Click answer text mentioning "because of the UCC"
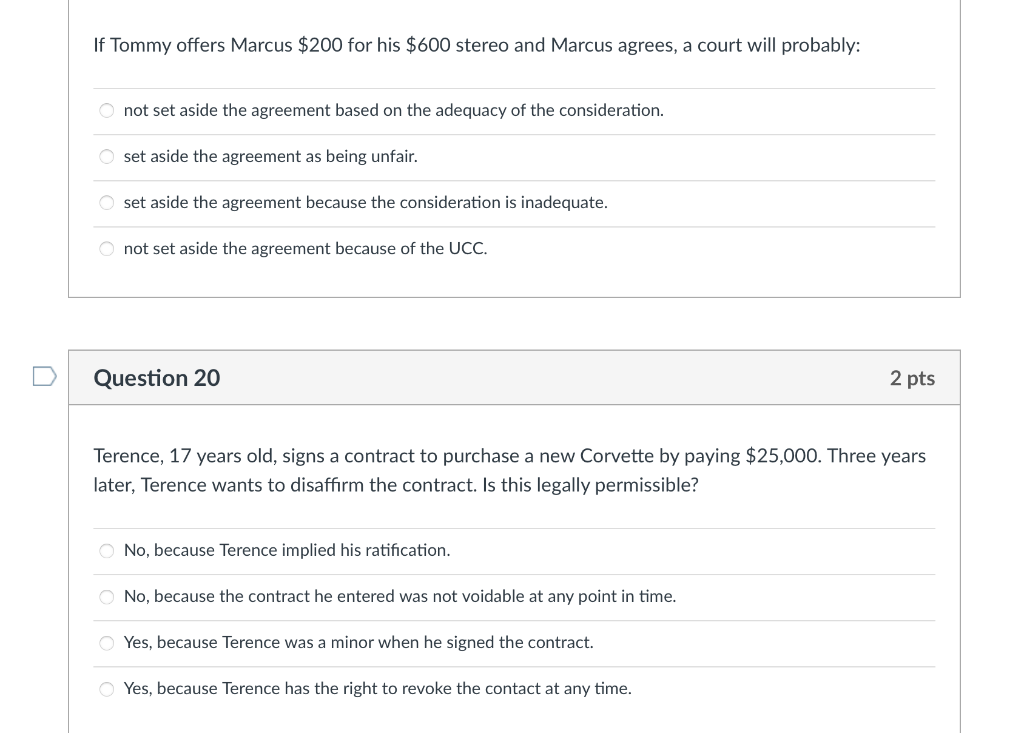Viewport: 1024px width, 733px height. (305, 249)
